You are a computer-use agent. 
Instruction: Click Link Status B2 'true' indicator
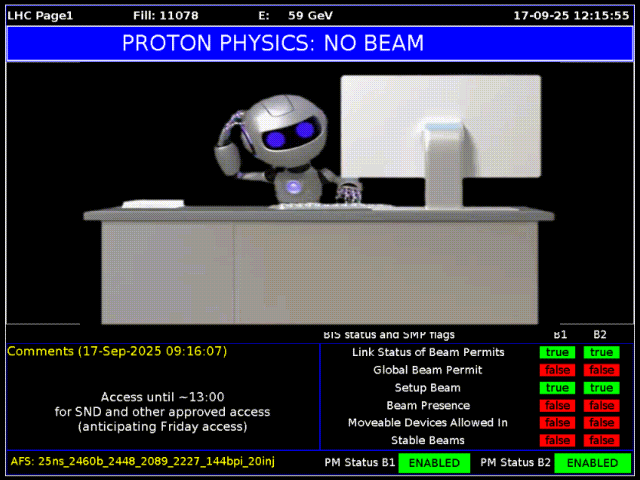601,352
